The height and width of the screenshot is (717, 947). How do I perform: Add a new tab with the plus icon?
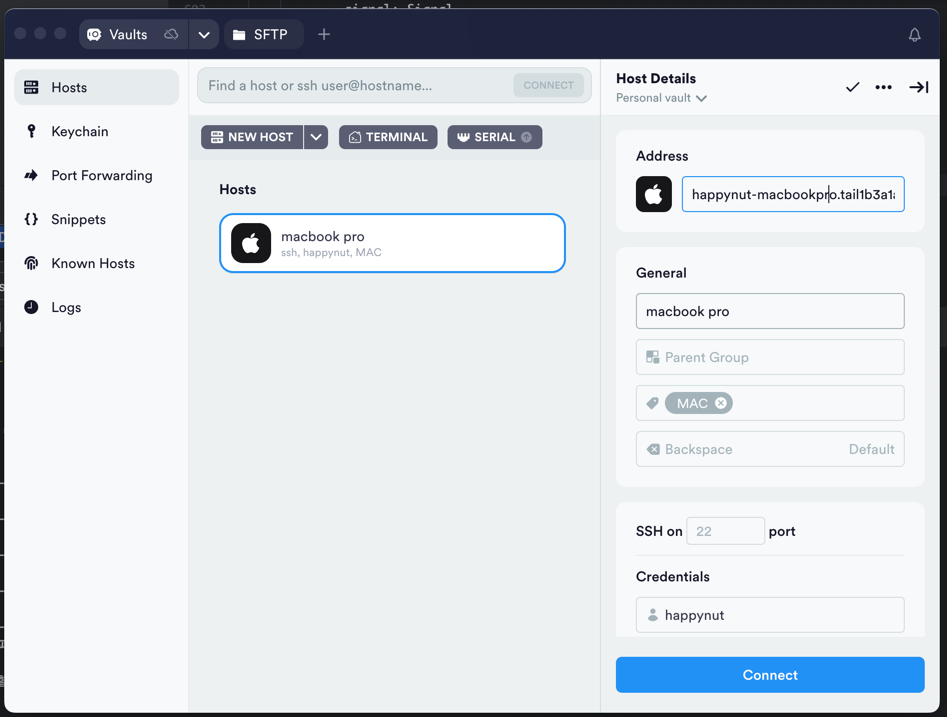tap(324, 34)
